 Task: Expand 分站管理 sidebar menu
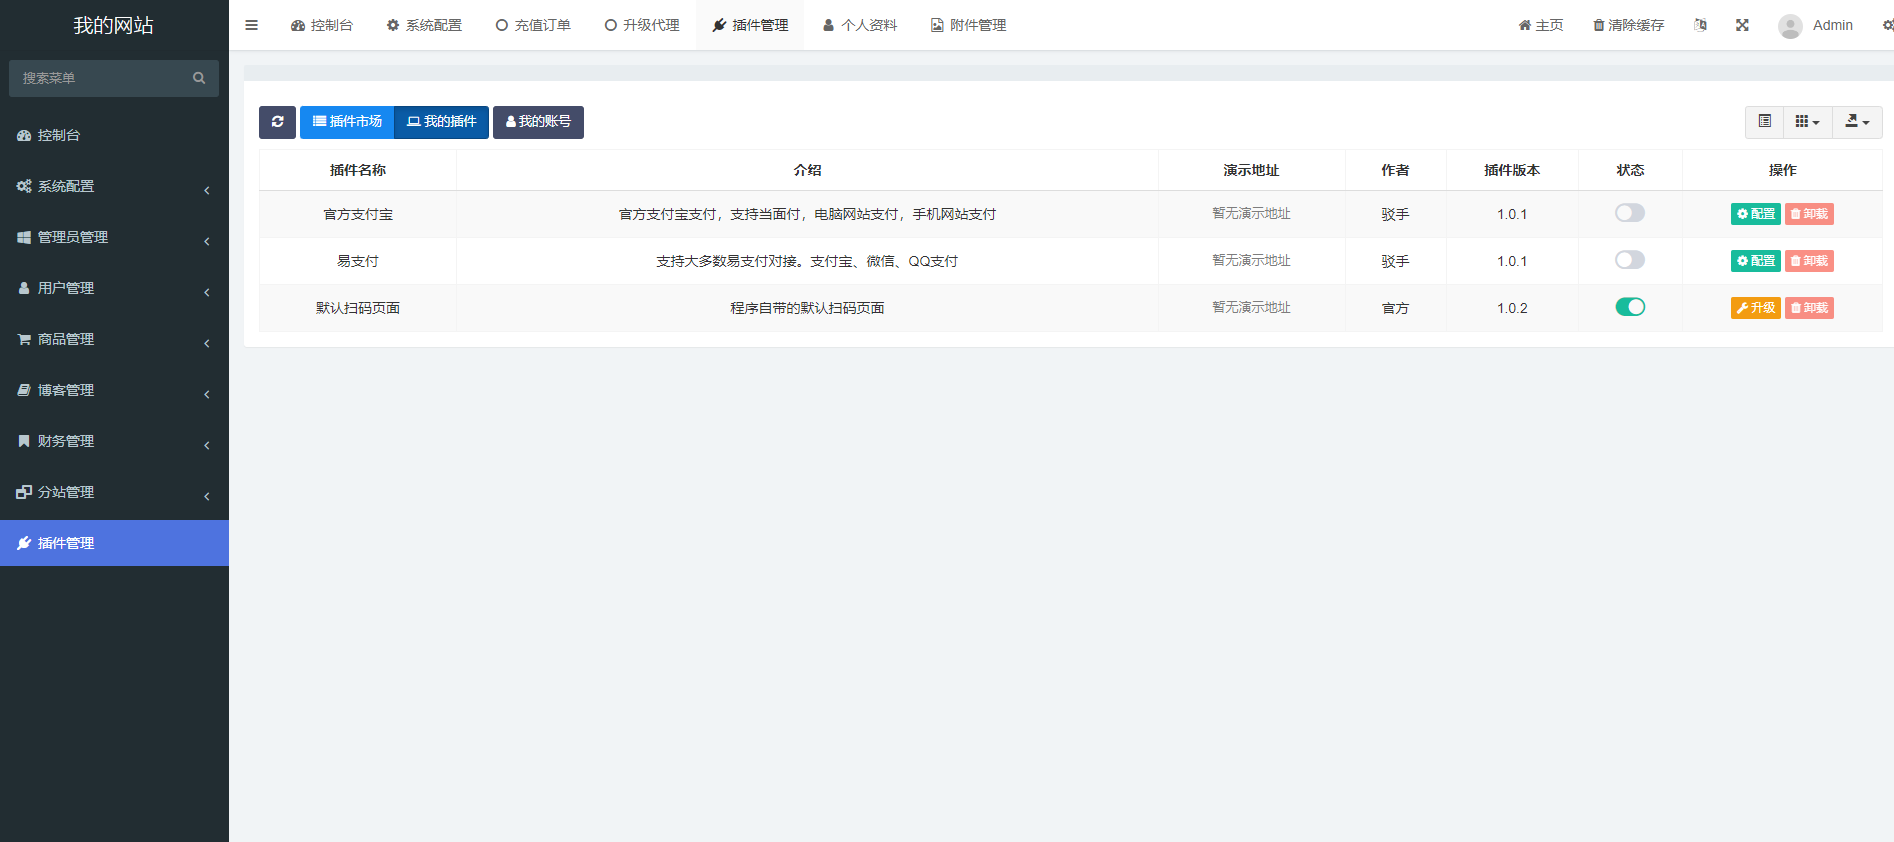pos(114,492)
